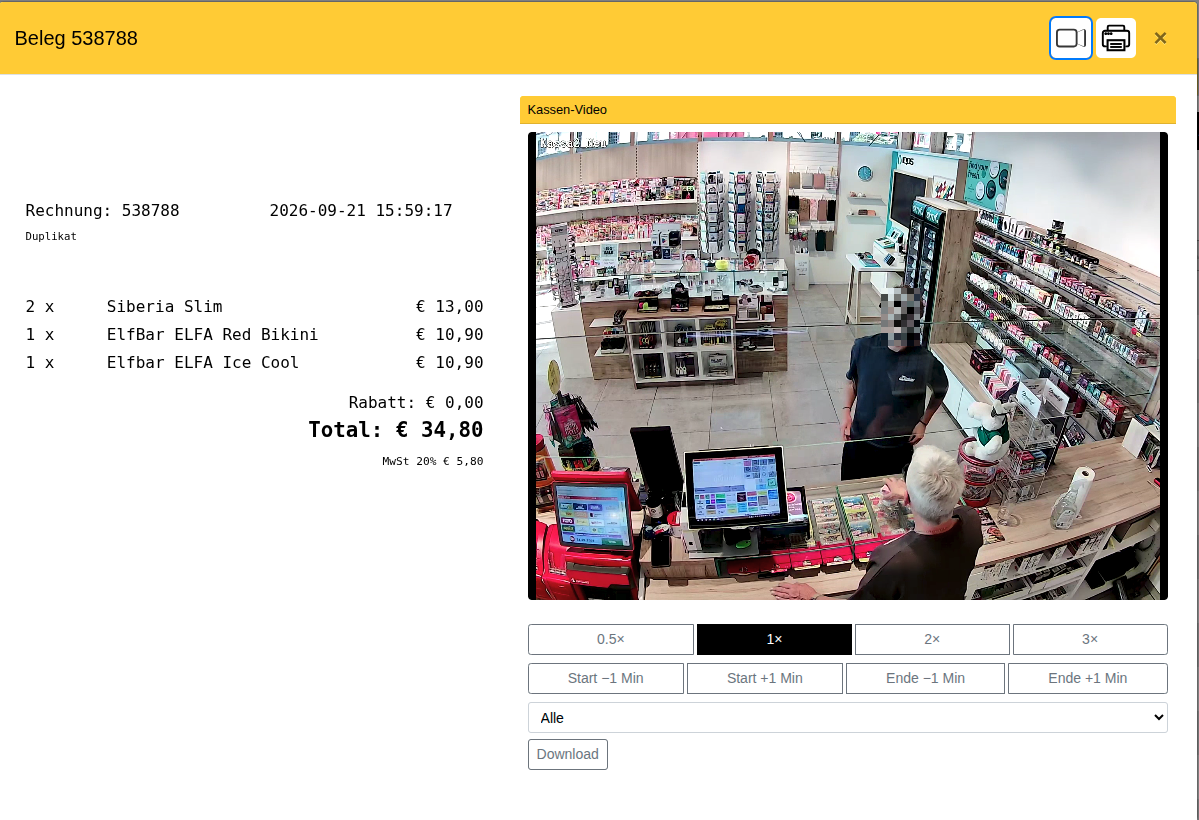The image size is (1199, 820).
Task: Download the cash register video
Action: [x=567, y=754]
